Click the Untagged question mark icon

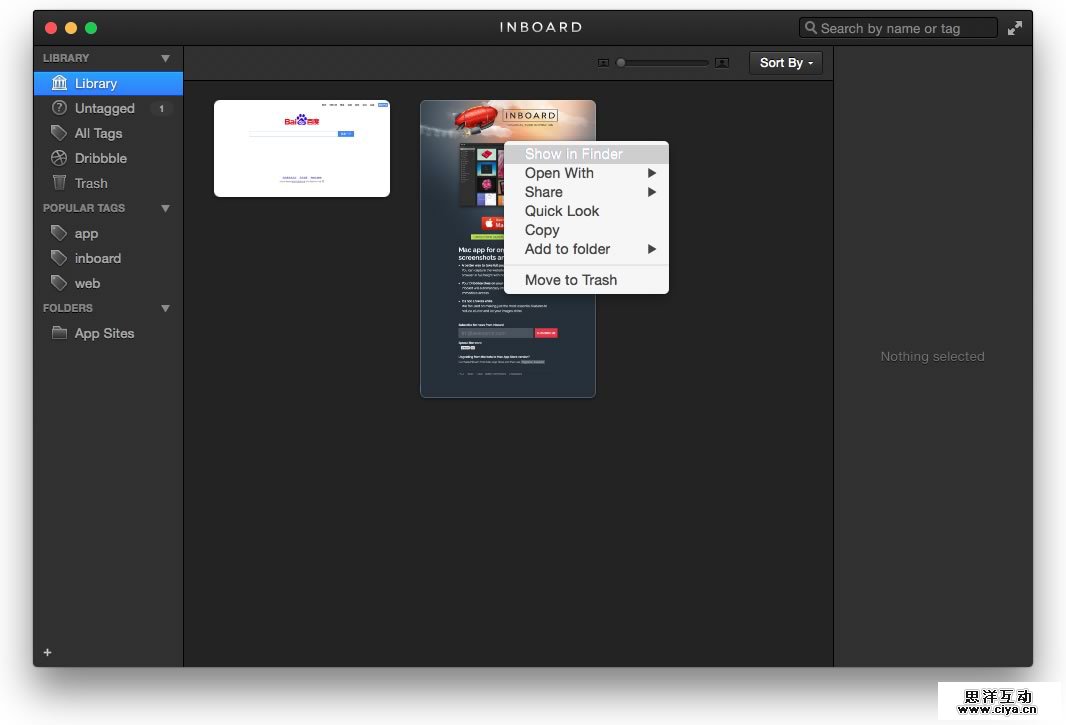[x=59, y=107]
